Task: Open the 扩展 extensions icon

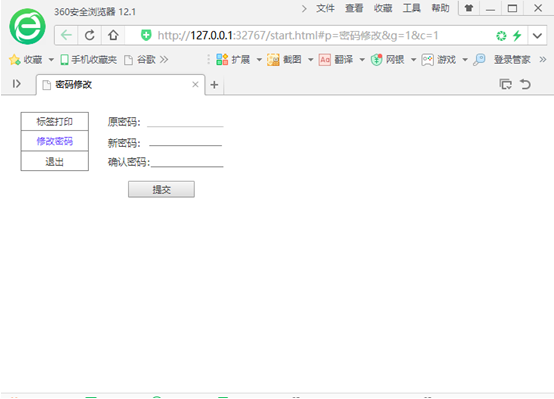Action: [x=222, y=60]
